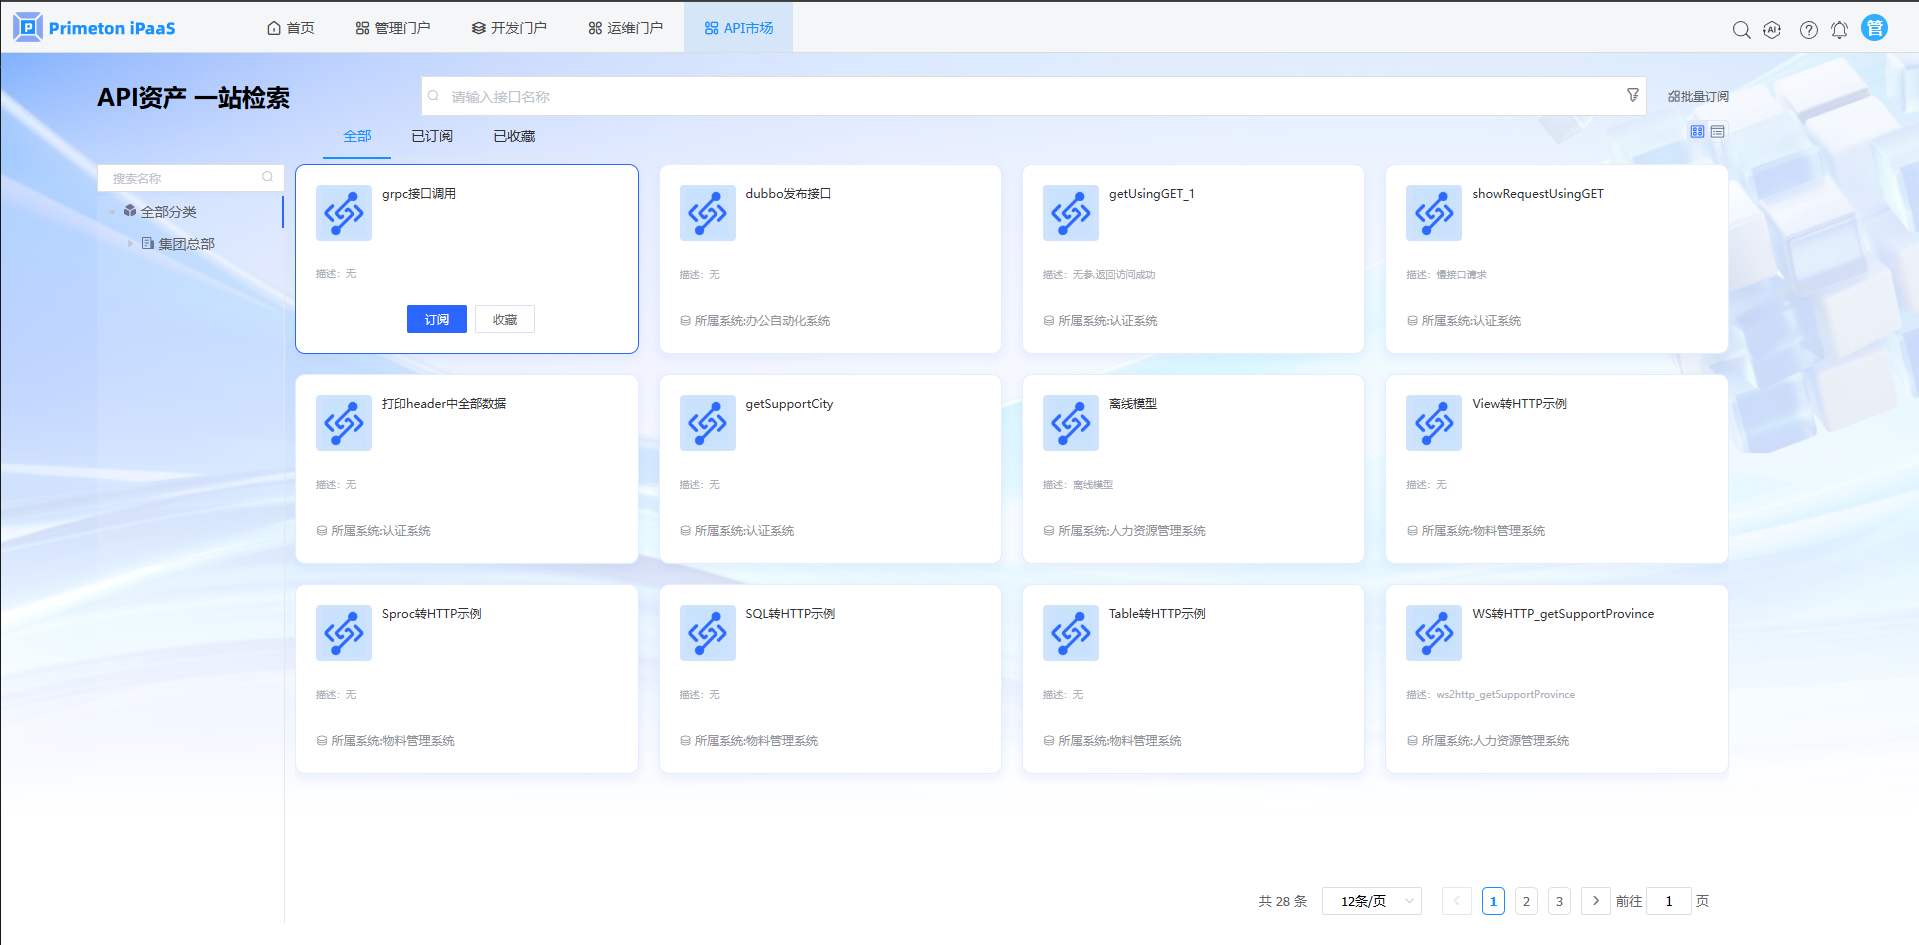Open the help question mark icon
This screenshot has width=1919, height=945.
[x=1808, y=30]
